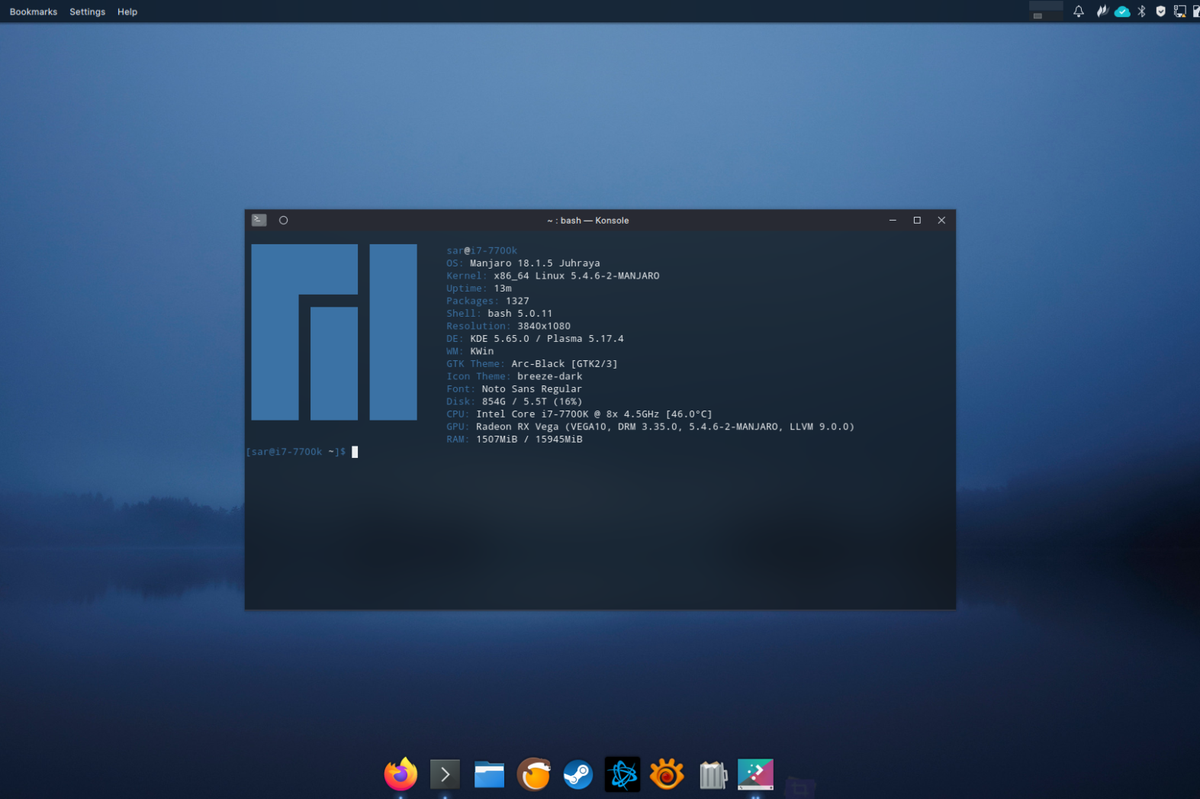
Task: Open XnView image viewer from the taskbar
Action: pos(667,773)
